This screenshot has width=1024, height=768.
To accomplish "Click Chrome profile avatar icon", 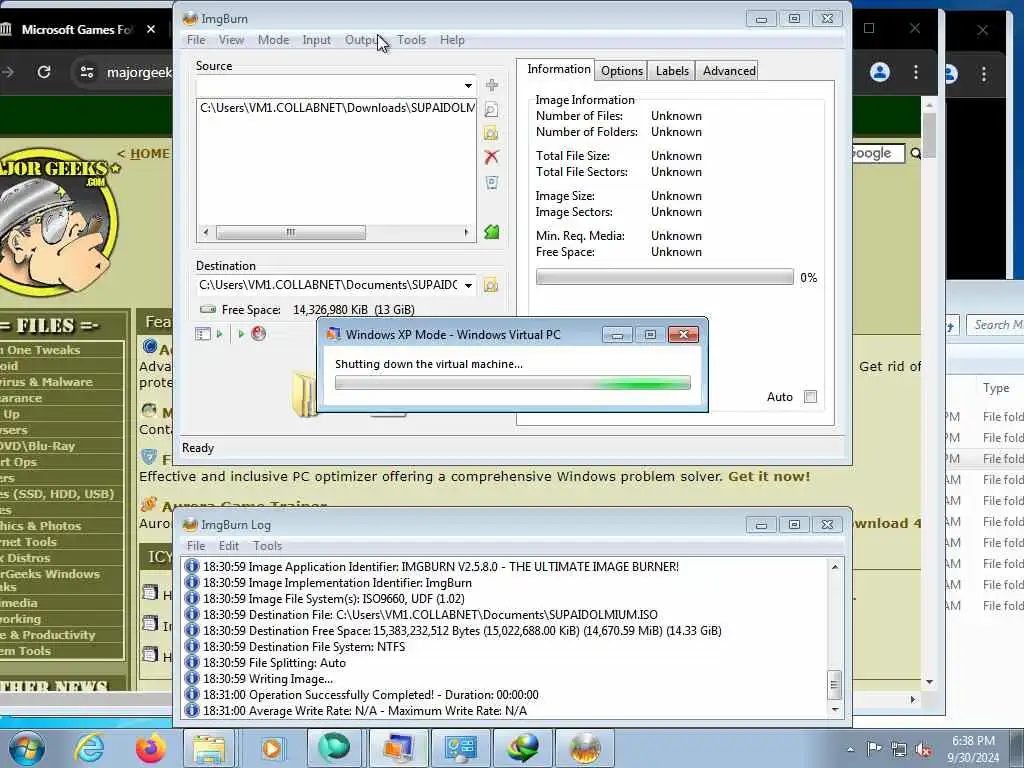I will tap(880, 72).
